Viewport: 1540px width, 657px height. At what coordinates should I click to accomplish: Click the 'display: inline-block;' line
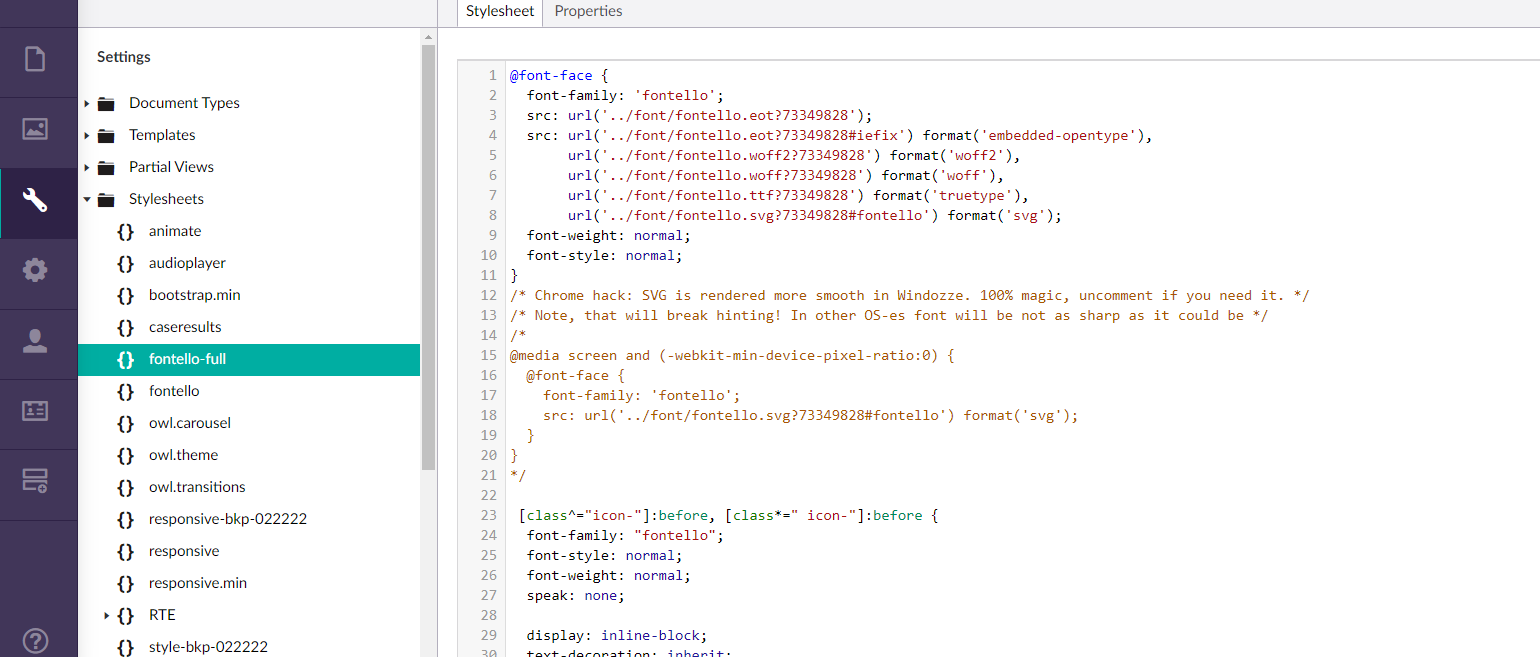coord(617,635)
